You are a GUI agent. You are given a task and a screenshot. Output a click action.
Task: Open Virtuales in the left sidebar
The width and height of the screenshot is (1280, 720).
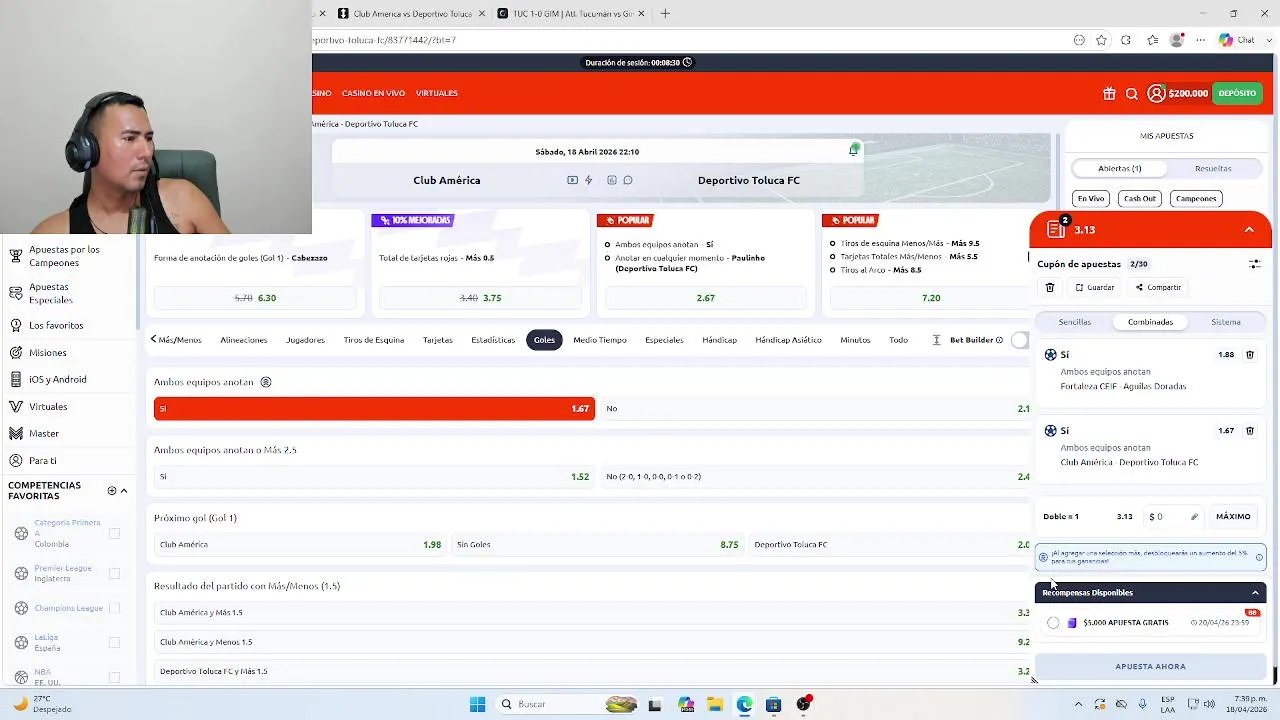point(48,407)
